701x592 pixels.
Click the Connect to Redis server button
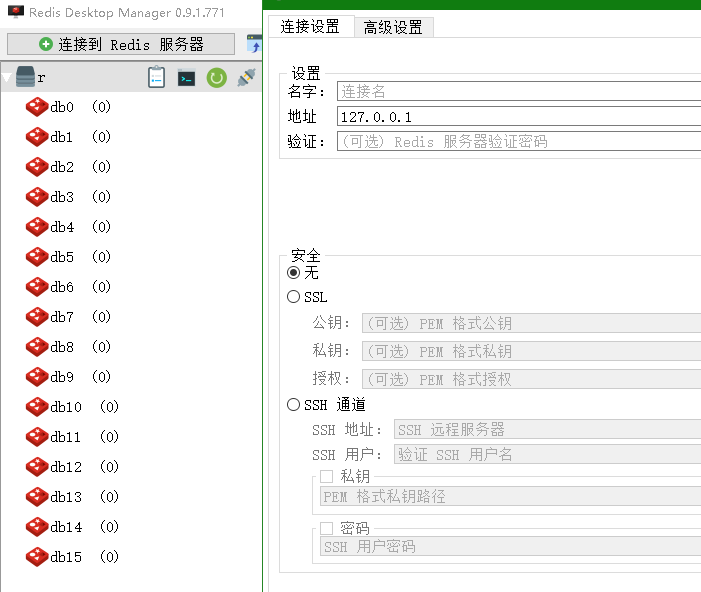click(121, 44)
